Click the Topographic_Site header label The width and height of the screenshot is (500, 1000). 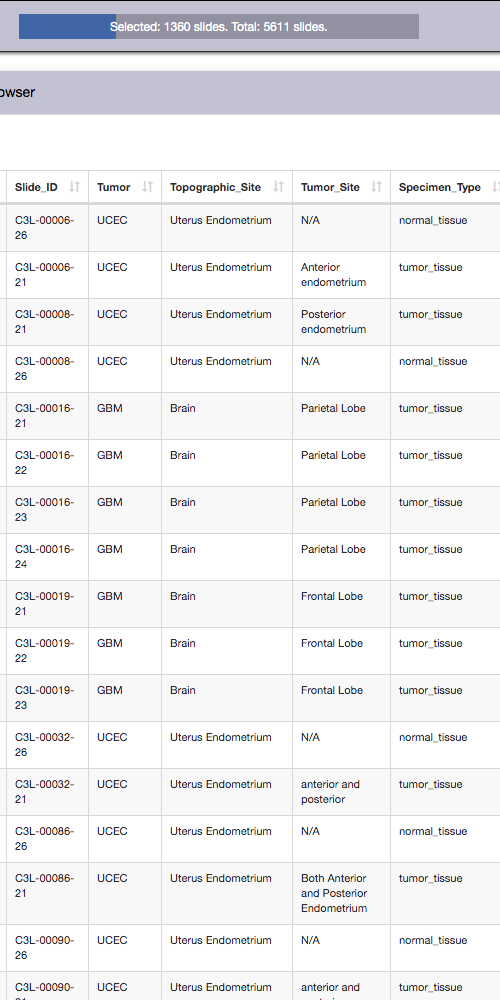click(216, 187)
